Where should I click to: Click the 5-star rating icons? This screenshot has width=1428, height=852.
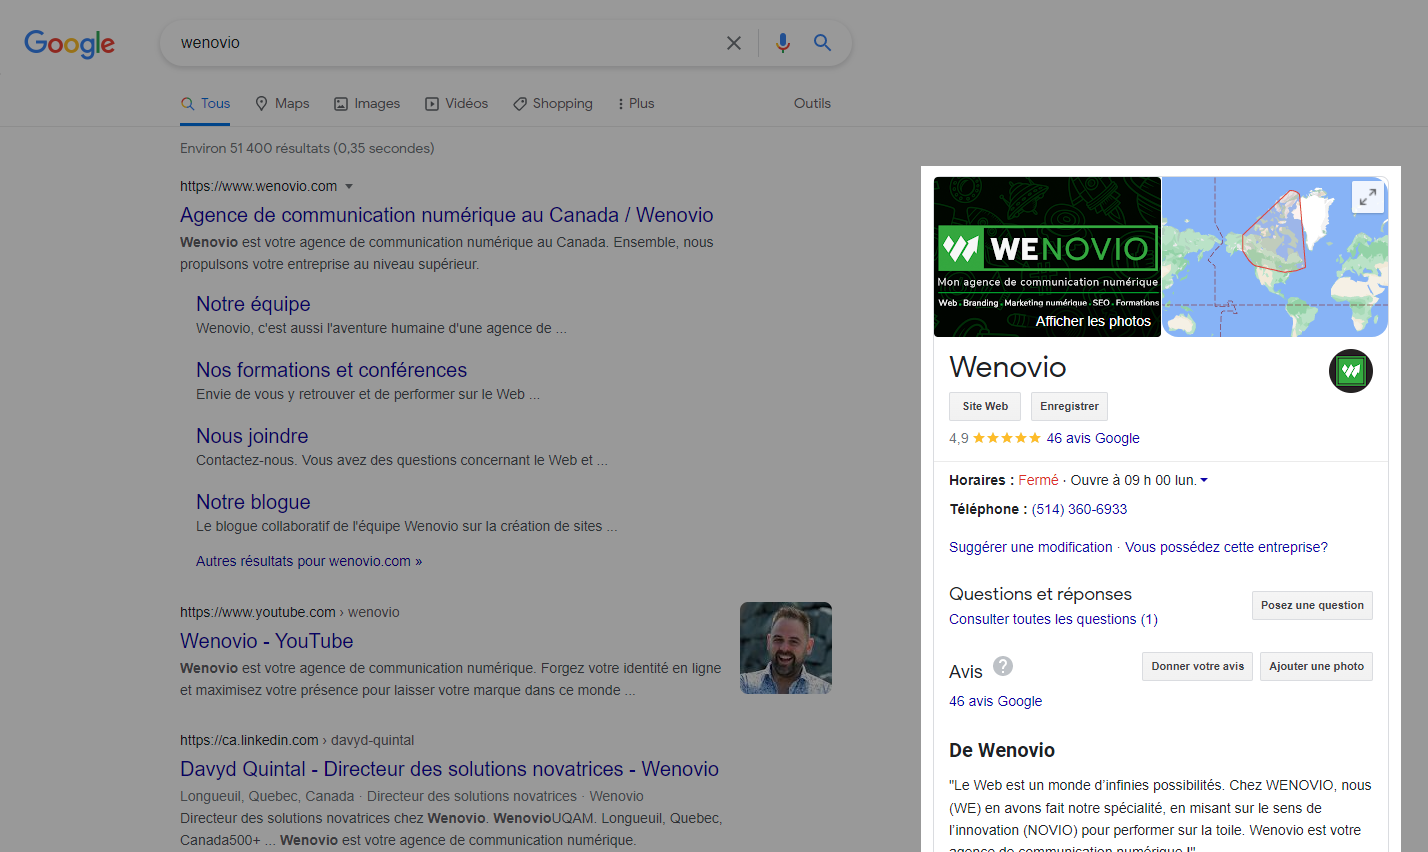tap(1007, 438)
